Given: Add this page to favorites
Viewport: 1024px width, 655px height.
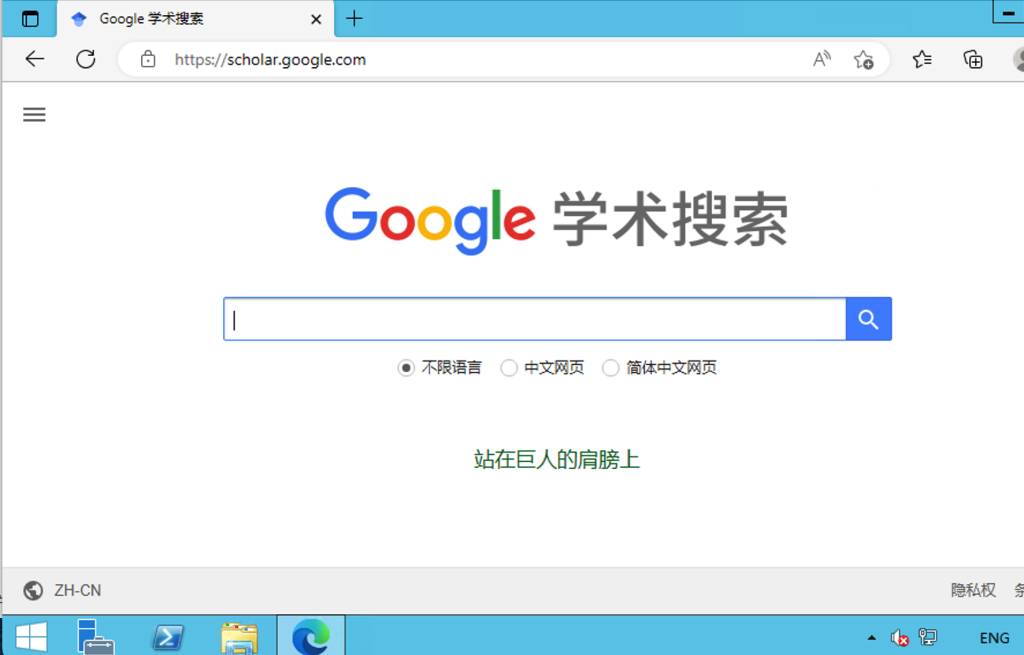Looking at the screenshot, I should pos(863,59).
